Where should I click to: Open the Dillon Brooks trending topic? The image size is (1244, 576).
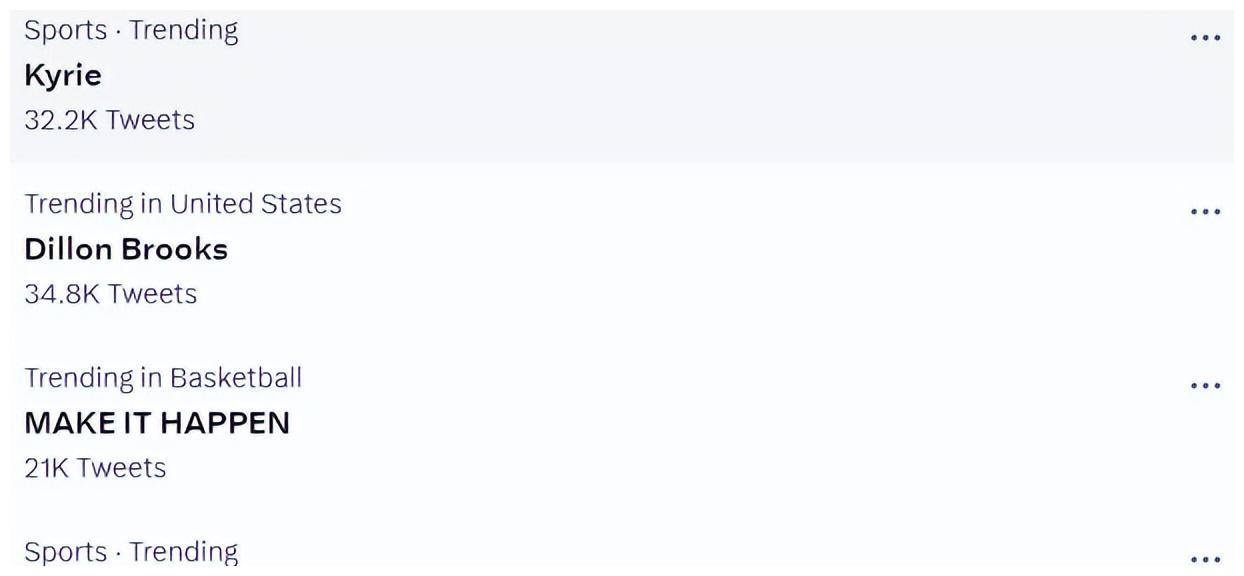point(126,249)
